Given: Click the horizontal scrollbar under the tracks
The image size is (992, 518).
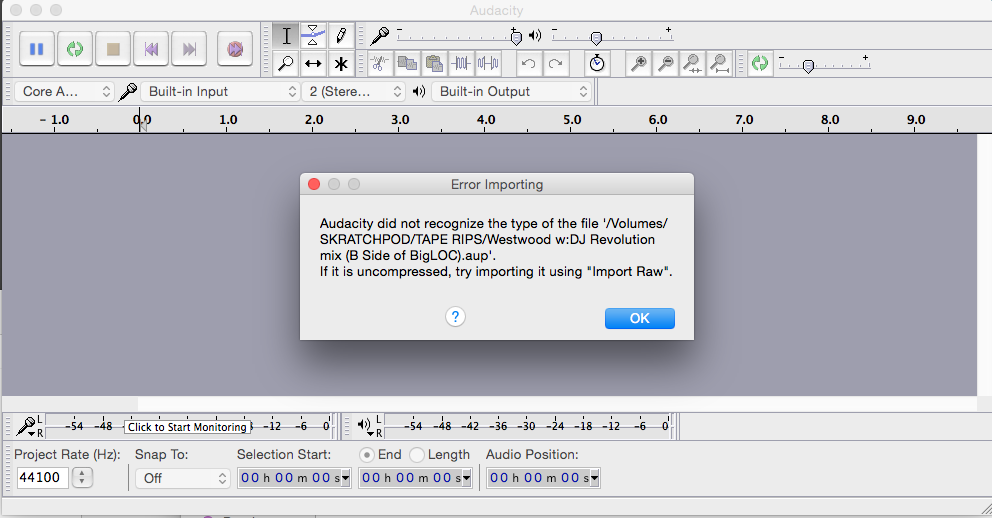Looking at the screenshot, I should click(490, 404).
